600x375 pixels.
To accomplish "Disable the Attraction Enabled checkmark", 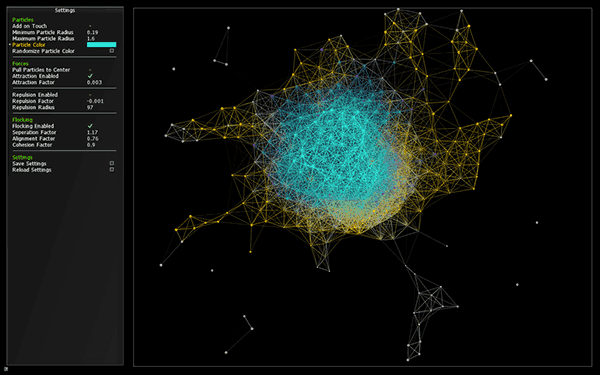I will (x=90, y=76).
